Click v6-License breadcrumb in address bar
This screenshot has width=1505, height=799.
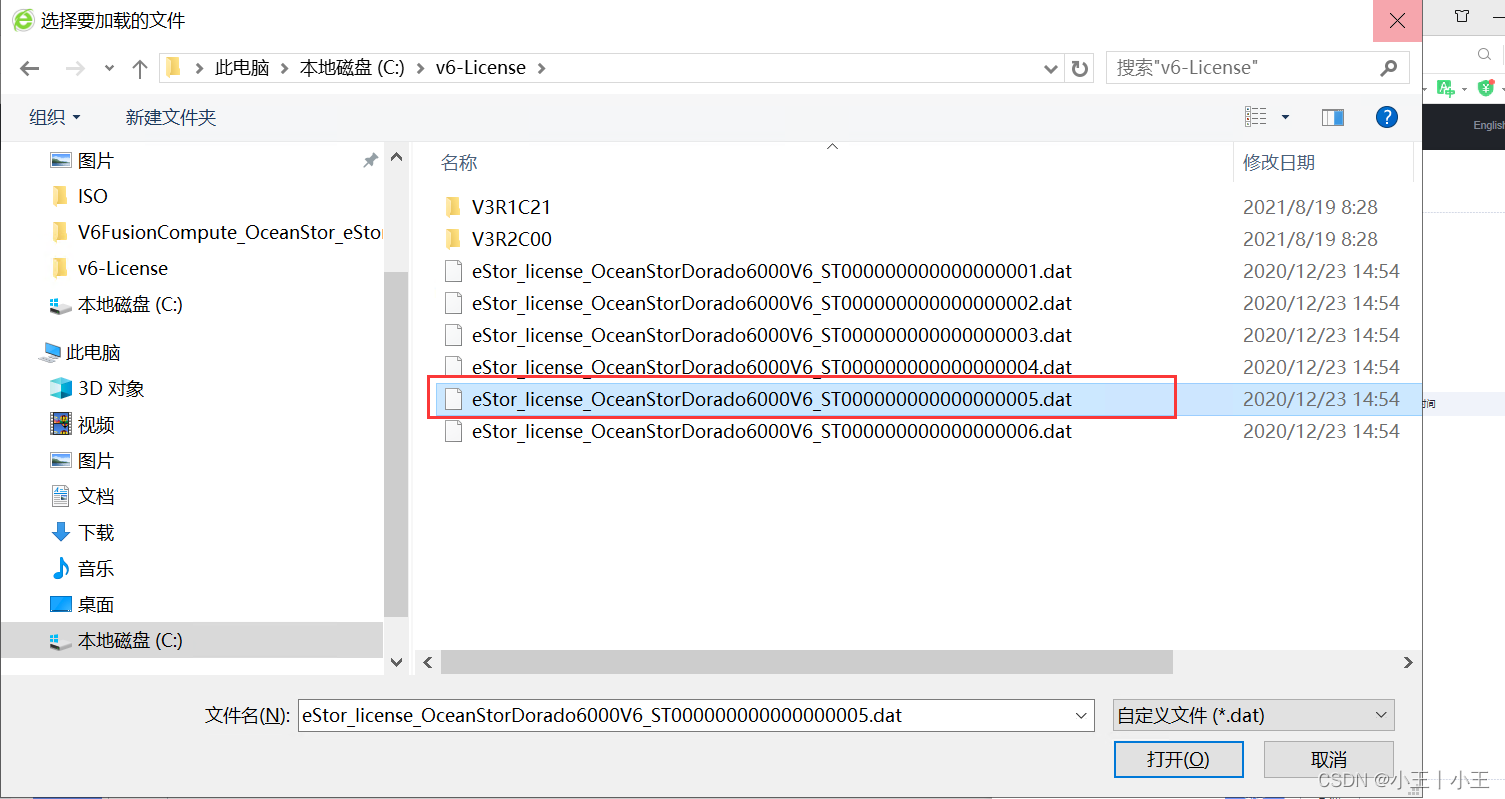click(481, 68)
